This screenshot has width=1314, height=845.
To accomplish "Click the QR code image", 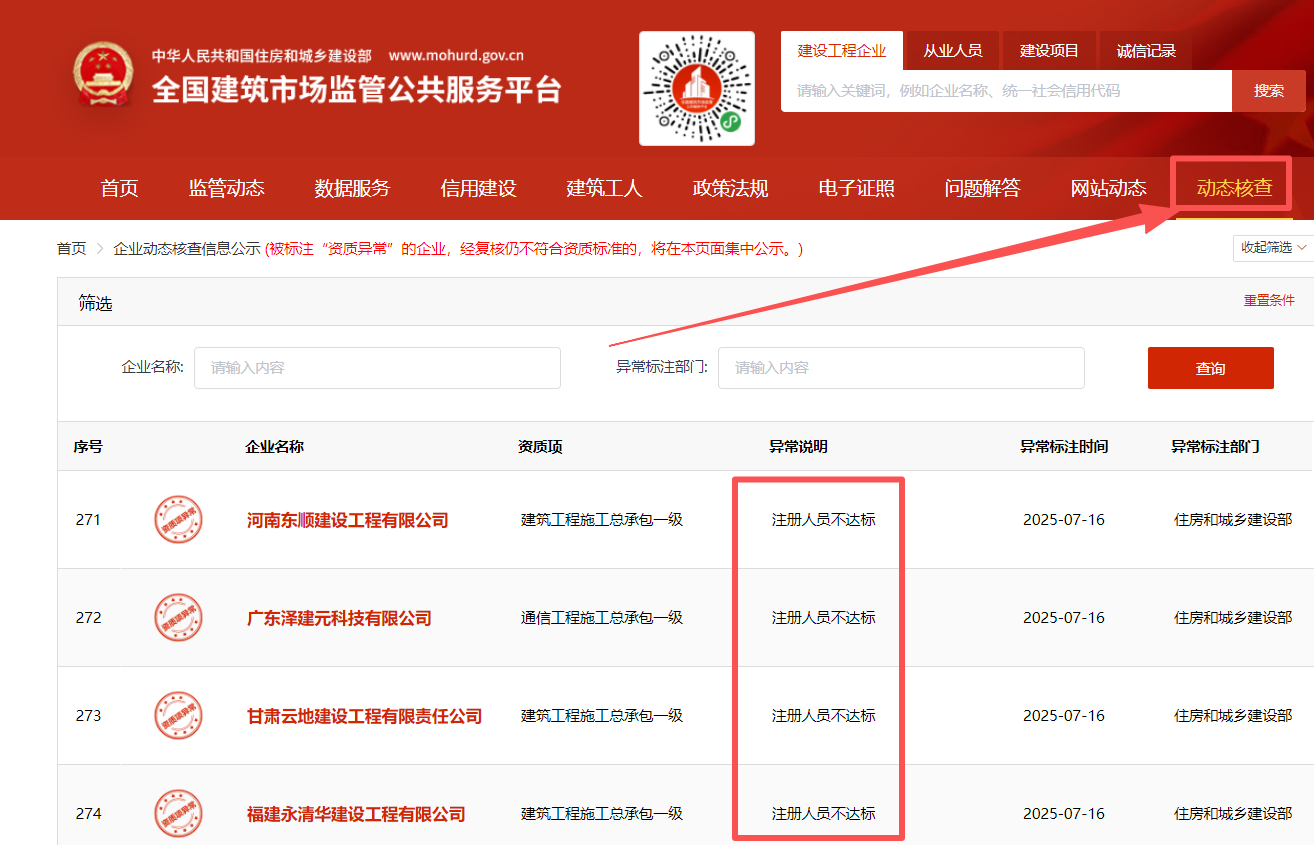I will click(697, 89).
